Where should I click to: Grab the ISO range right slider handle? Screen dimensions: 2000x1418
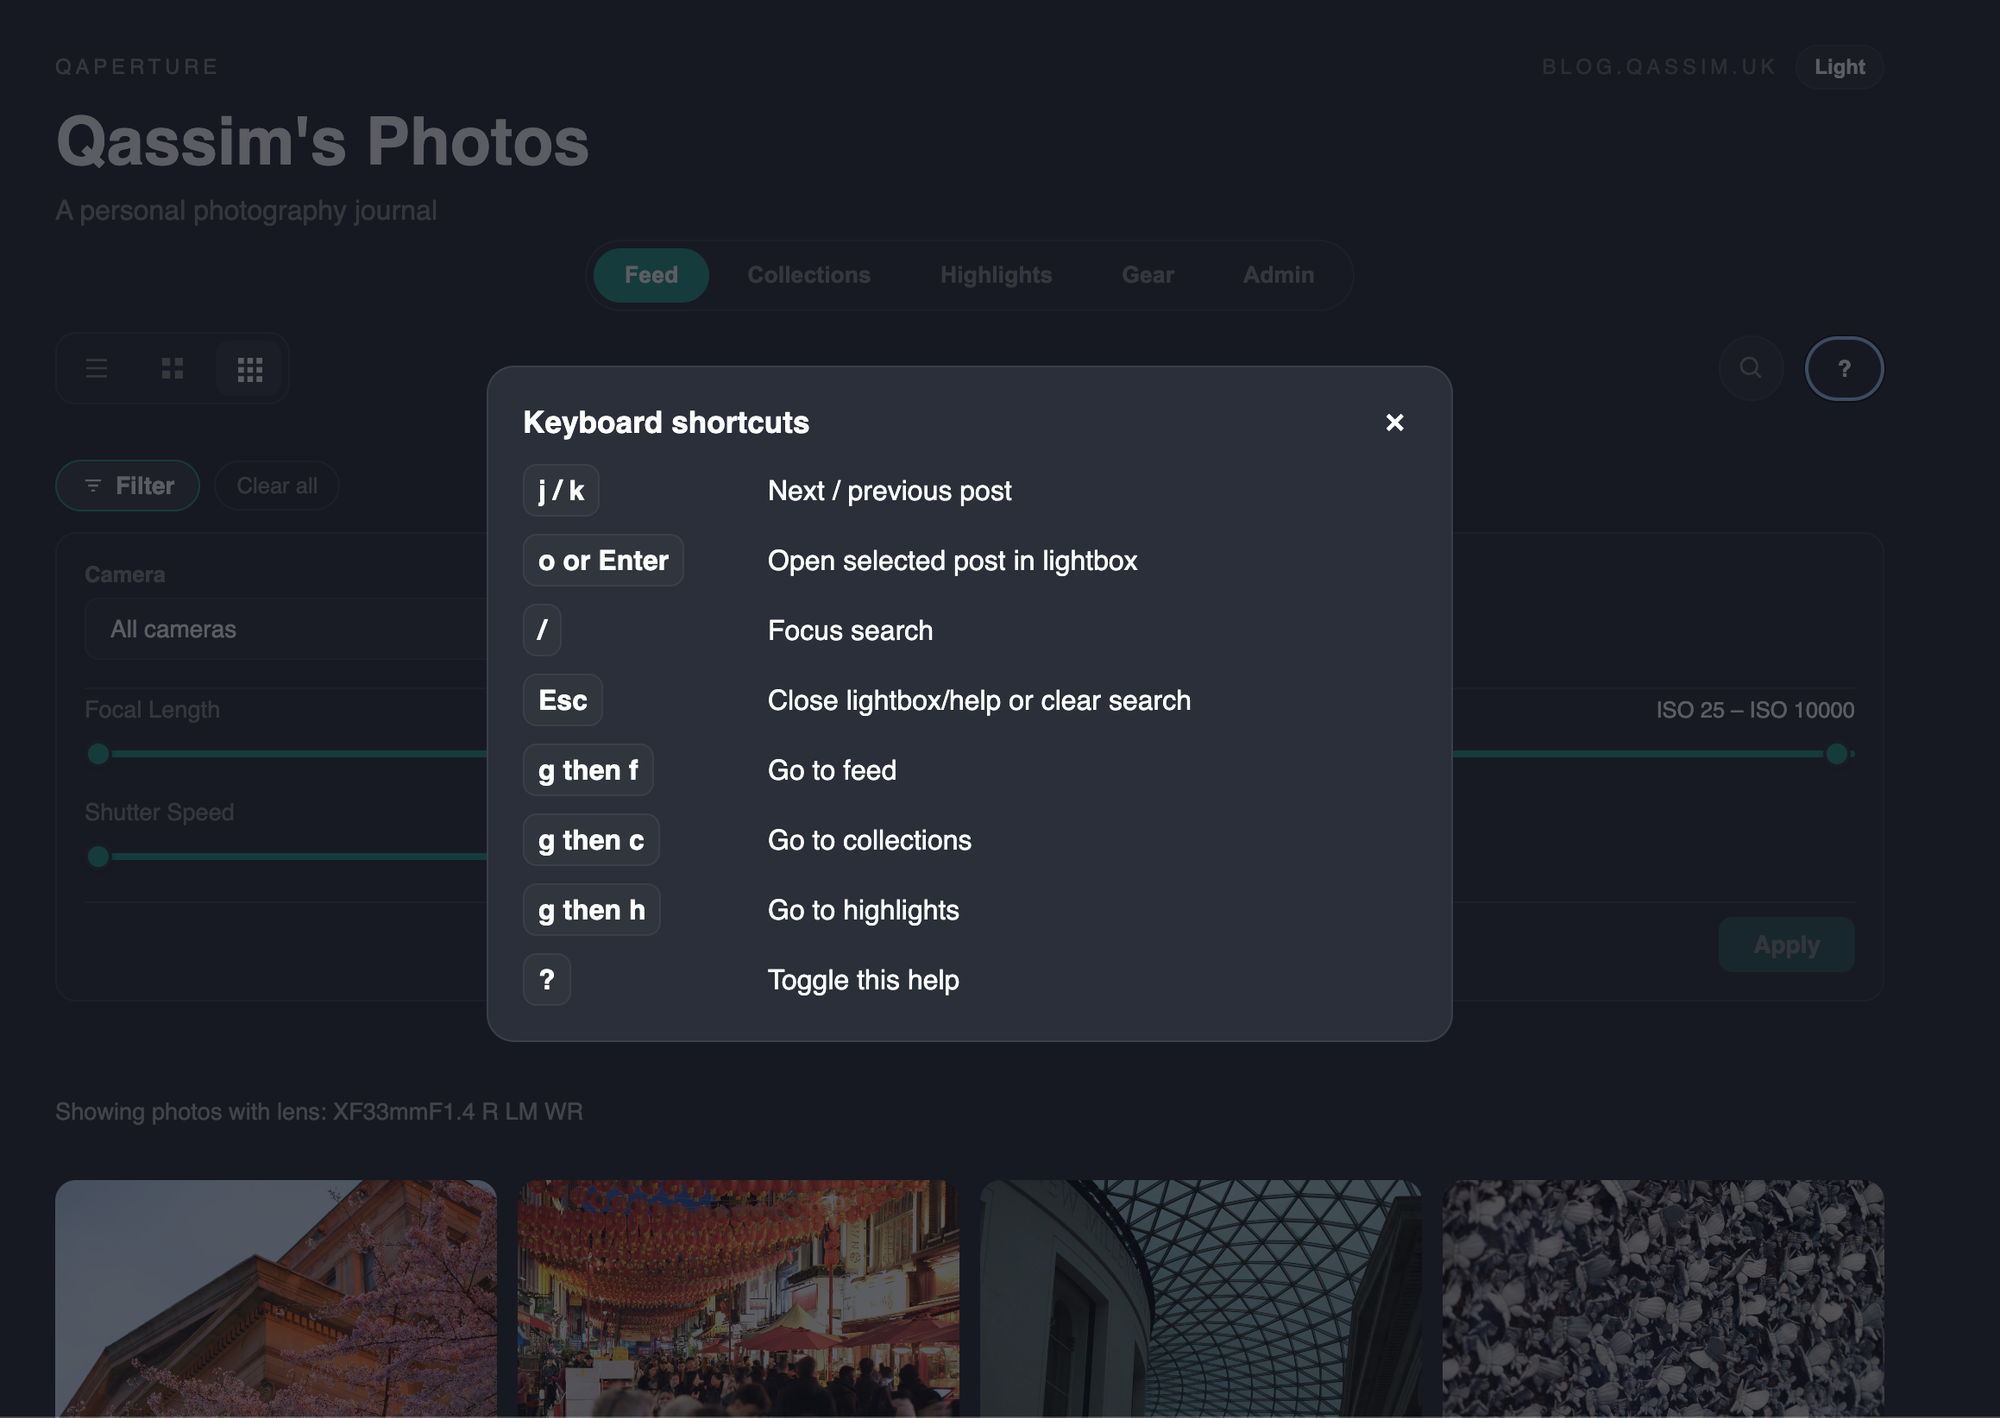pyautogui.click(x=1836, y=754)
